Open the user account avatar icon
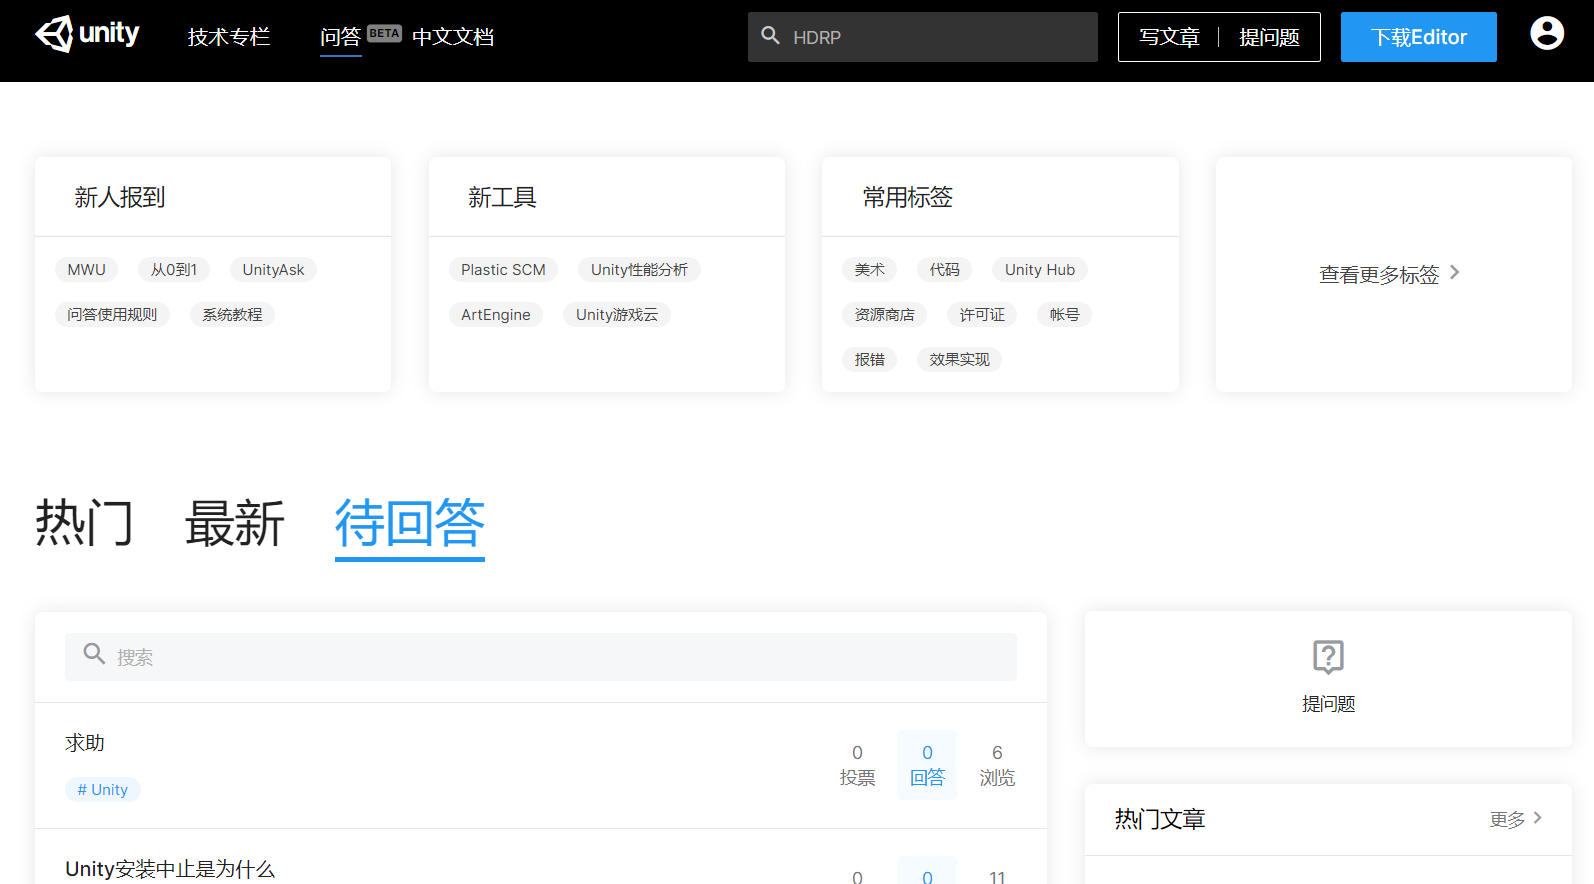Viewport: 1594px width, 884px height. point(1547,33)
